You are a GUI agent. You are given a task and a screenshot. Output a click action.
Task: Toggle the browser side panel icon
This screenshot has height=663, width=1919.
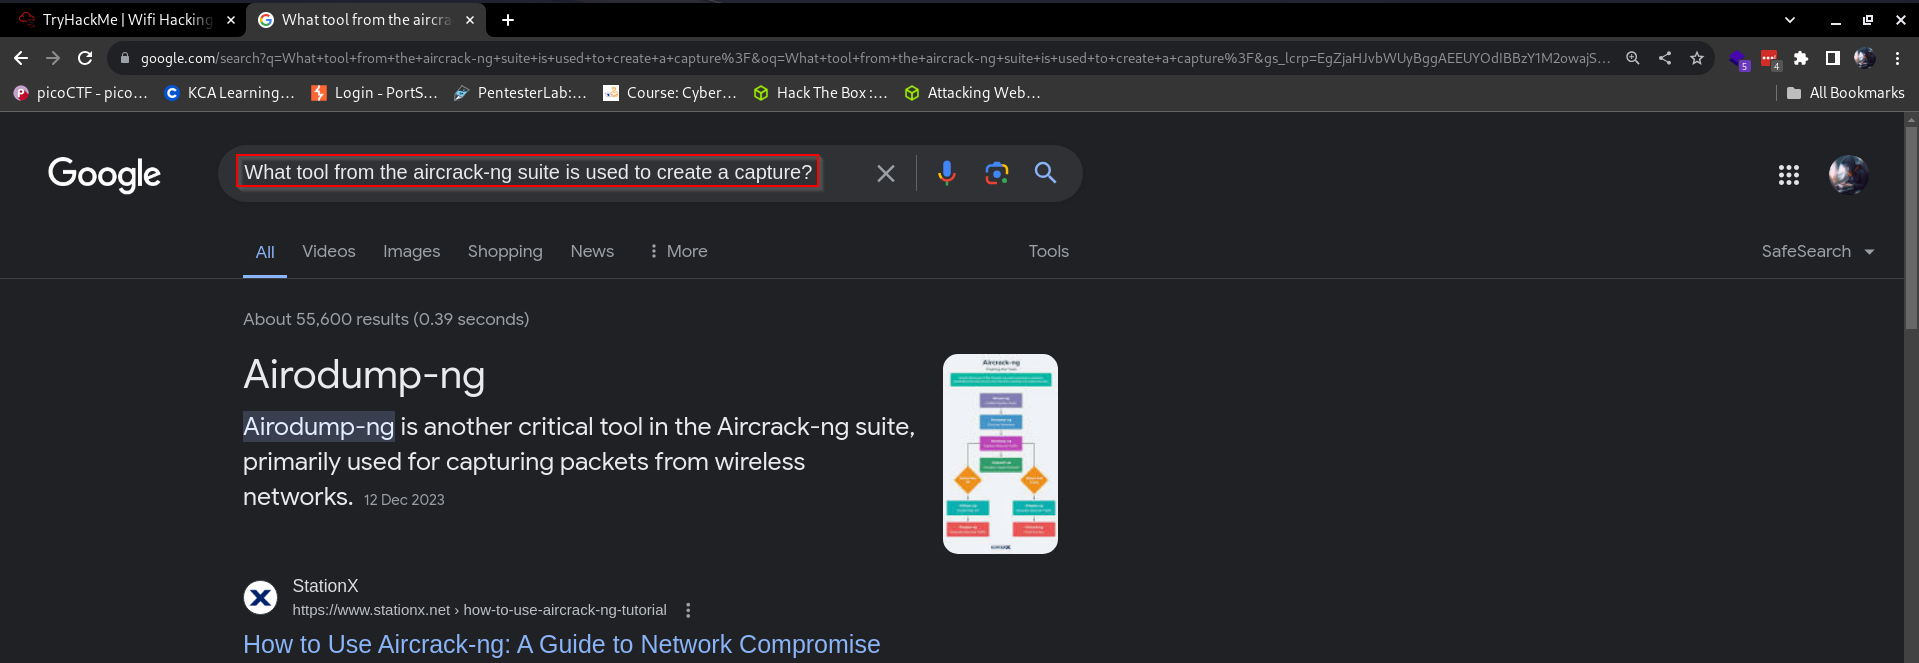[1833, 58]
